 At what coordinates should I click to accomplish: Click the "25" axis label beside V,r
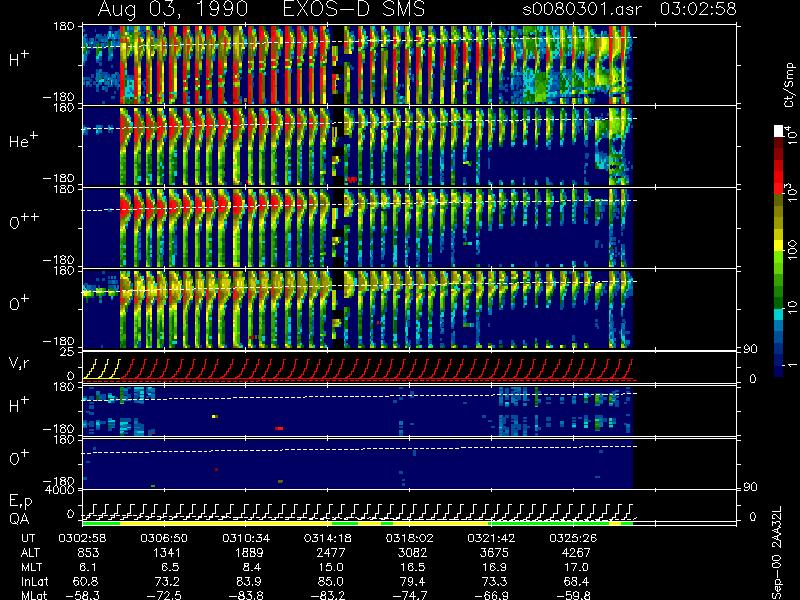pos(68,352)
